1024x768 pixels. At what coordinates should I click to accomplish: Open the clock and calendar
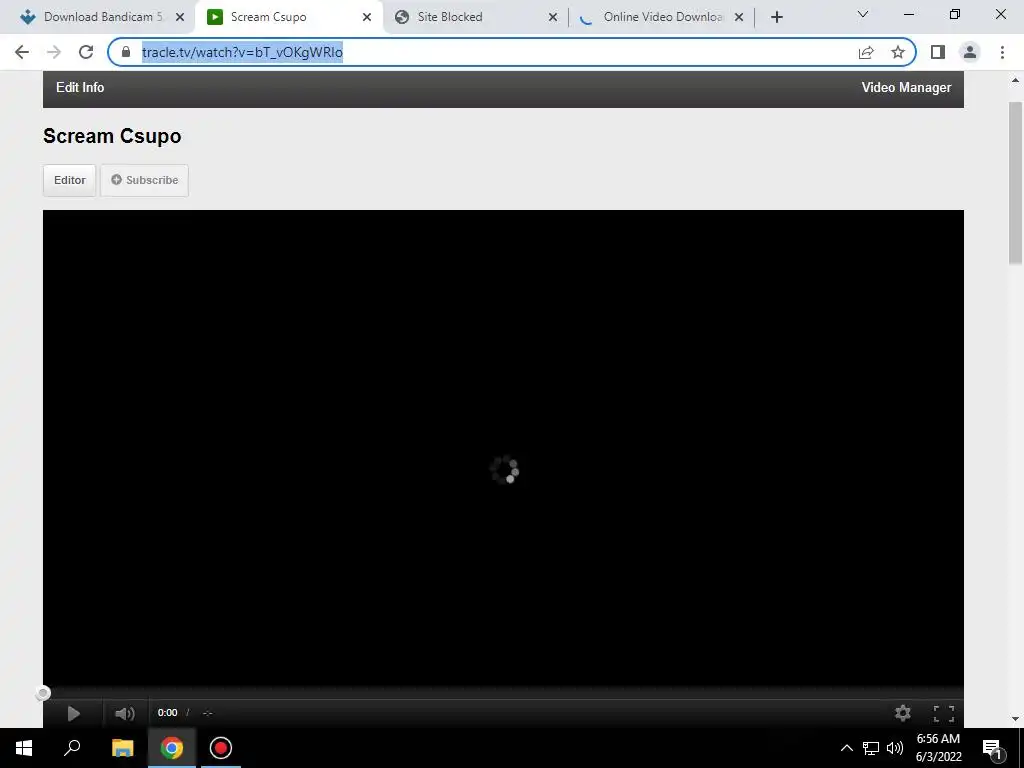(938, 748)
